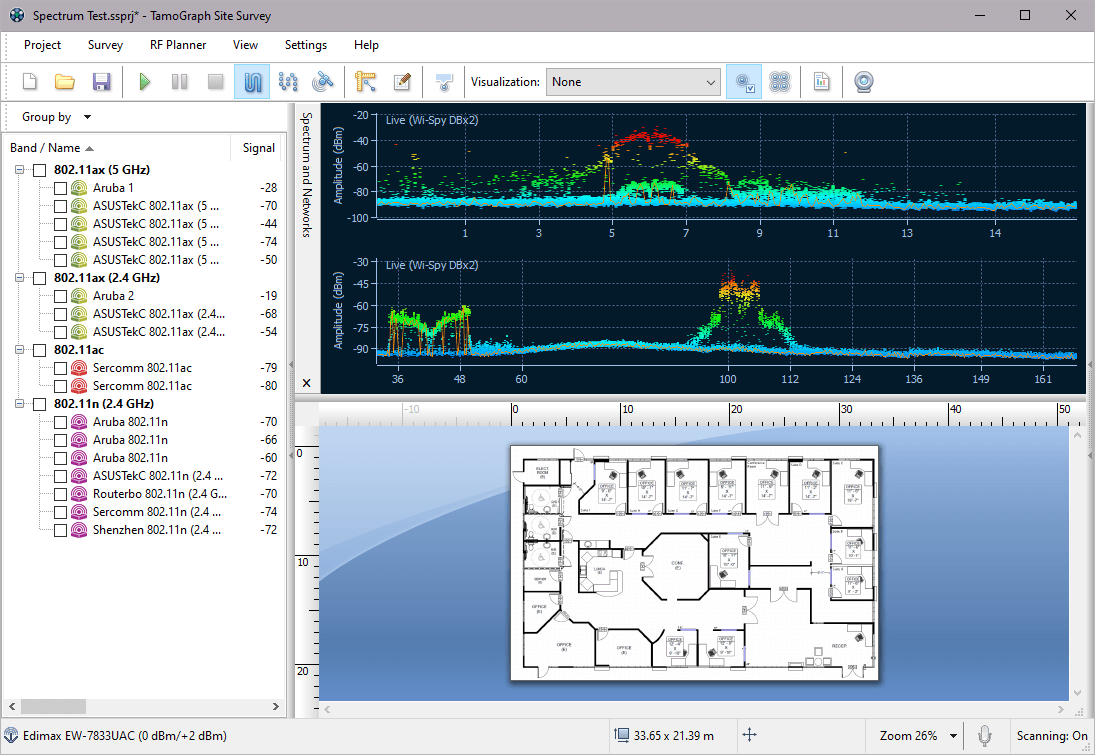Screen dimensions: 1095x755
Task: Click the Sercomm 802.11ac -80 red icon
Action: pos(79,386)
